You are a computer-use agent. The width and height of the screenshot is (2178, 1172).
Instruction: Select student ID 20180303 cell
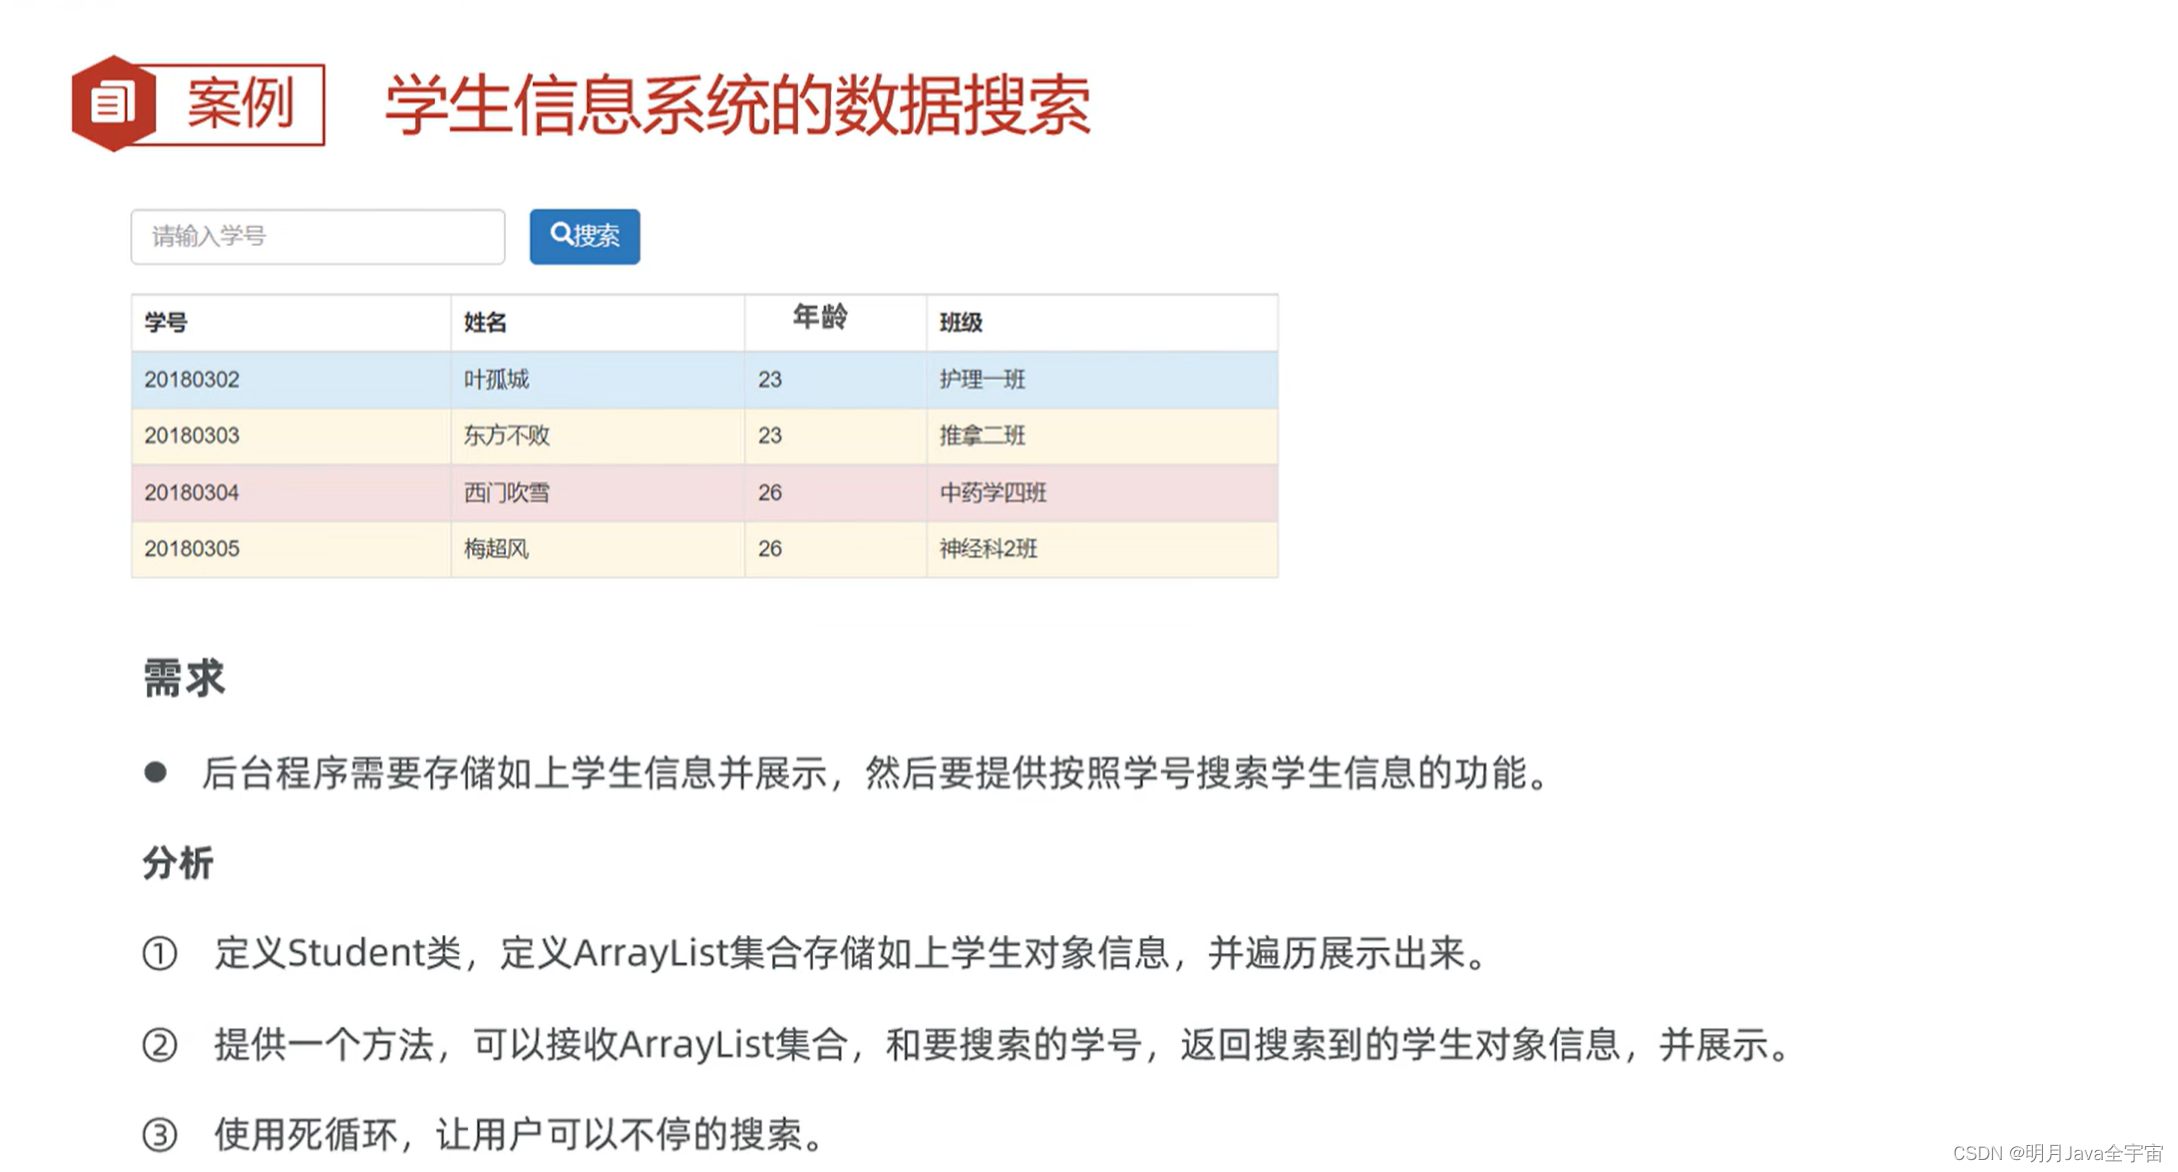(x=192, y=435)
